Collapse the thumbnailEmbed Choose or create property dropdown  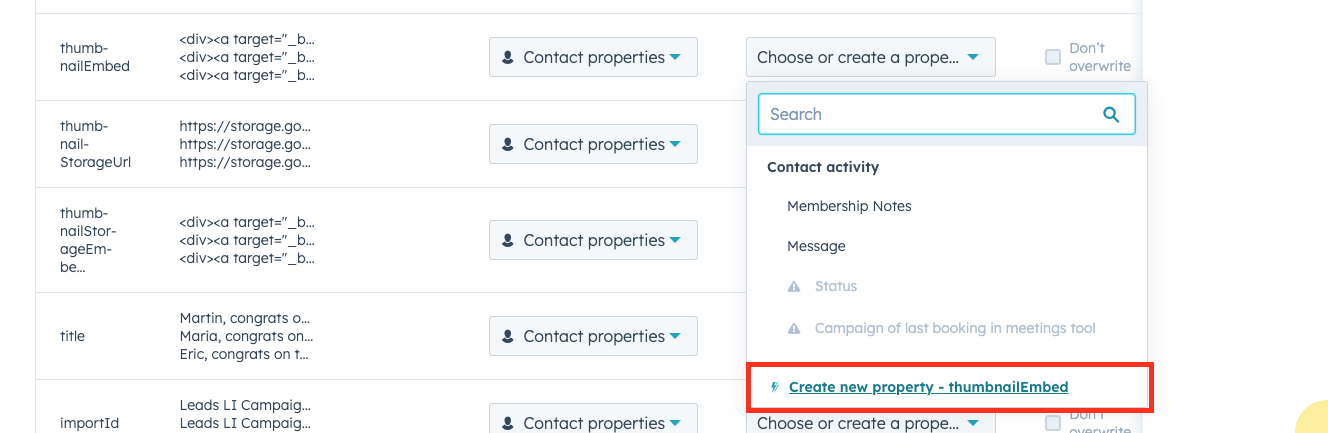pos(870,57)
